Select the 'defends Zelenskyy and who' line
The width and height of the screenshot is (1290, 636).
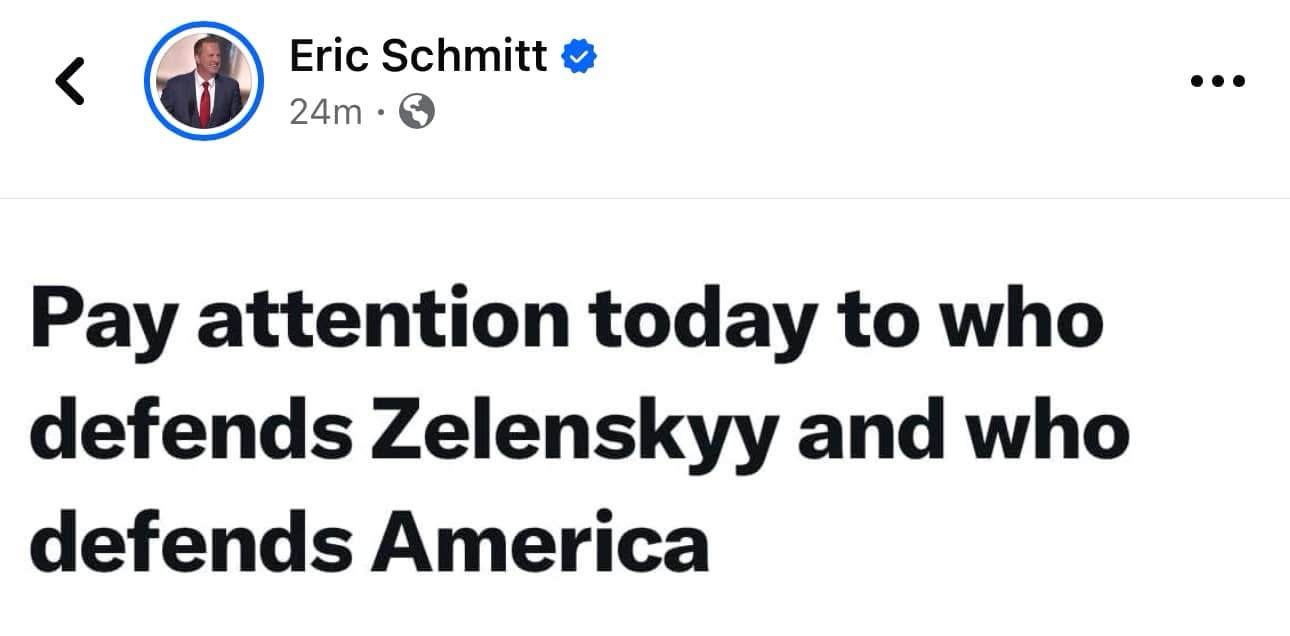pos(580,433)
